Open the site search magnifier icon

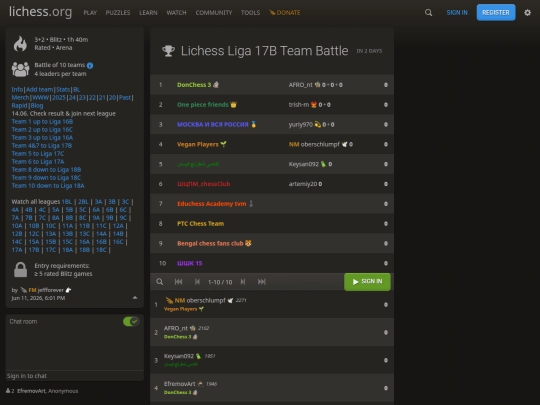point(428,13)
